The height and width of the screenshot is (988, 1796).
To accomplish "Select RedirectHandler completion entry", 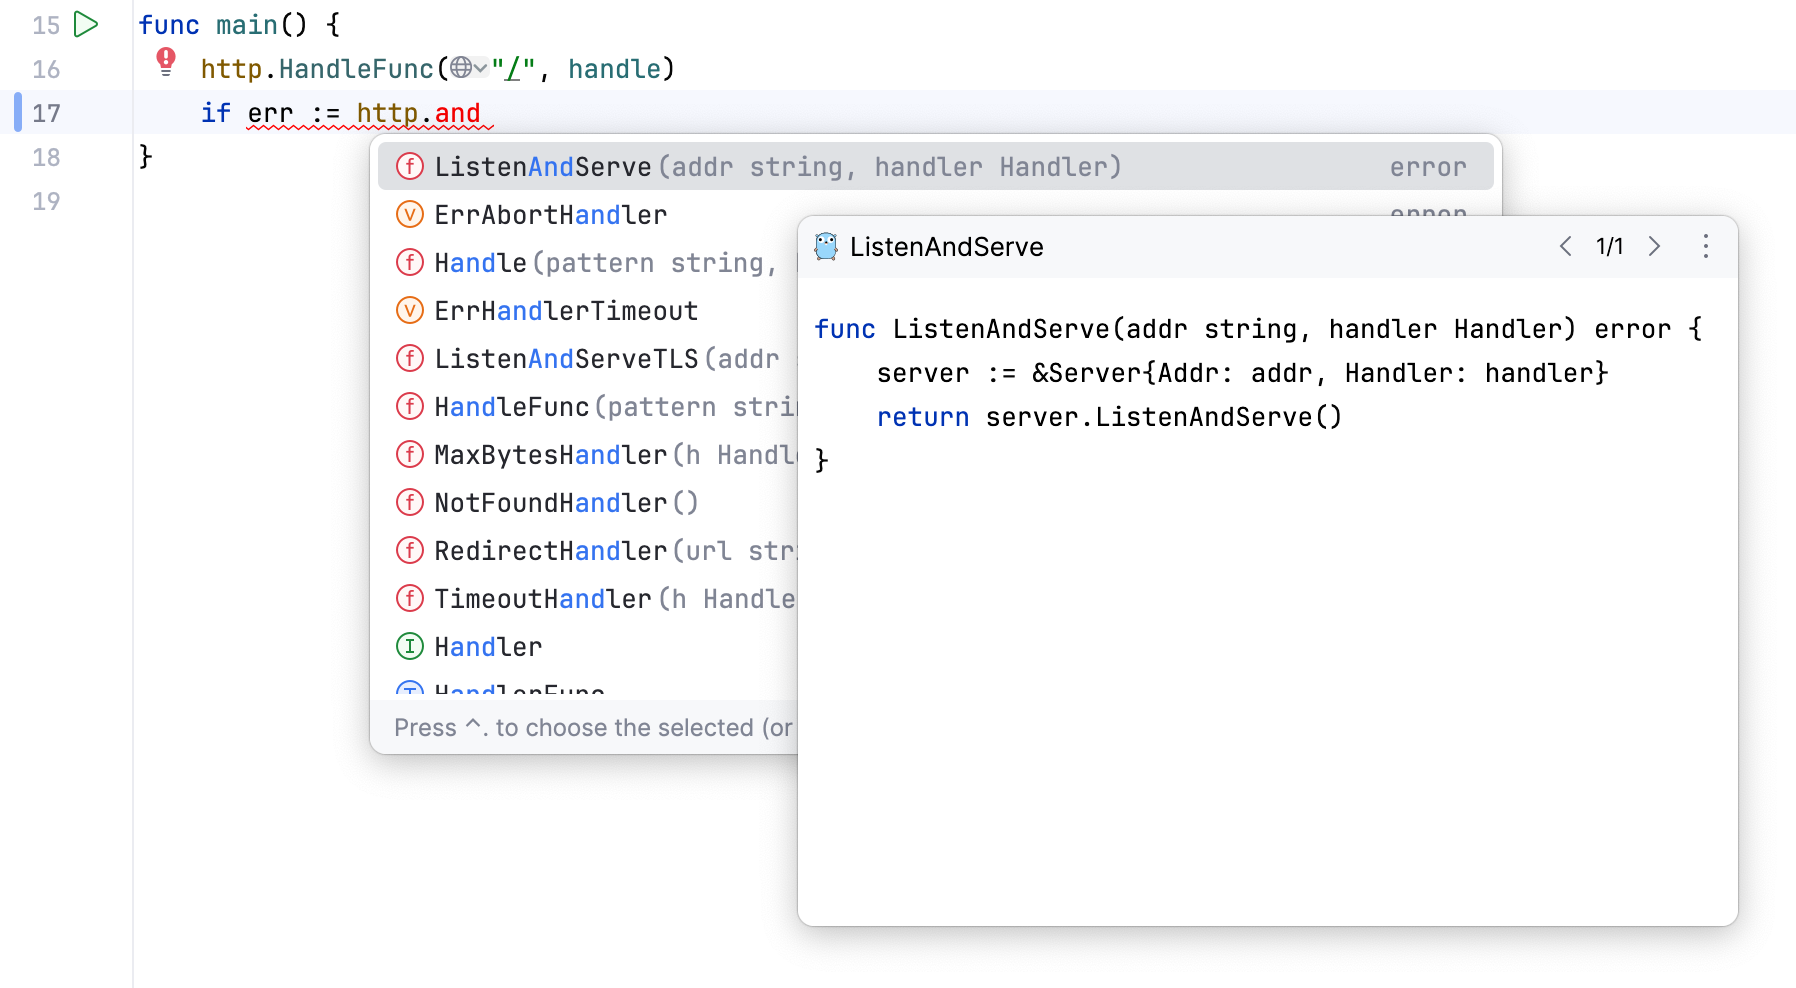I will pyautogui.click(x=550, y=551).
